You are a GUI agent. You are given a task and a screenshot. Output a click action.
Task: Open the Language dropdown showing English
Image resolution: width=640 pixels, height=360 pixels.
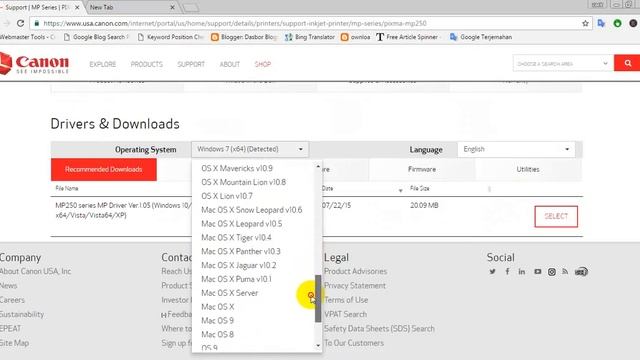pyautogui.click(x=516, y=149)
